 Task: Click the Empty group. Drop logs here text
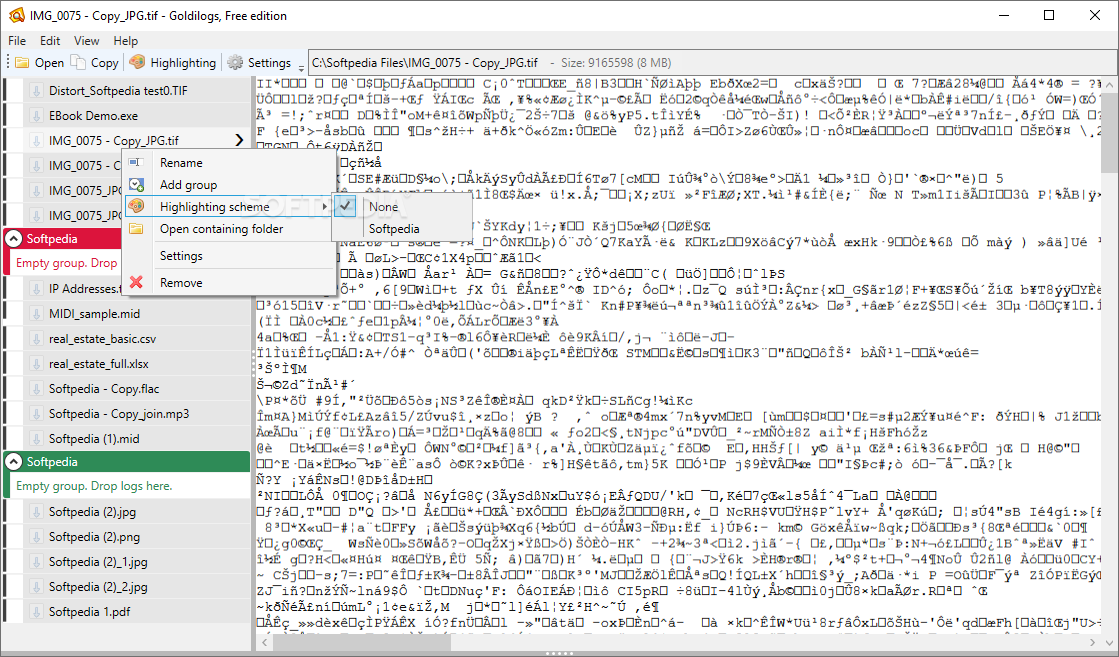pos(94,486)
